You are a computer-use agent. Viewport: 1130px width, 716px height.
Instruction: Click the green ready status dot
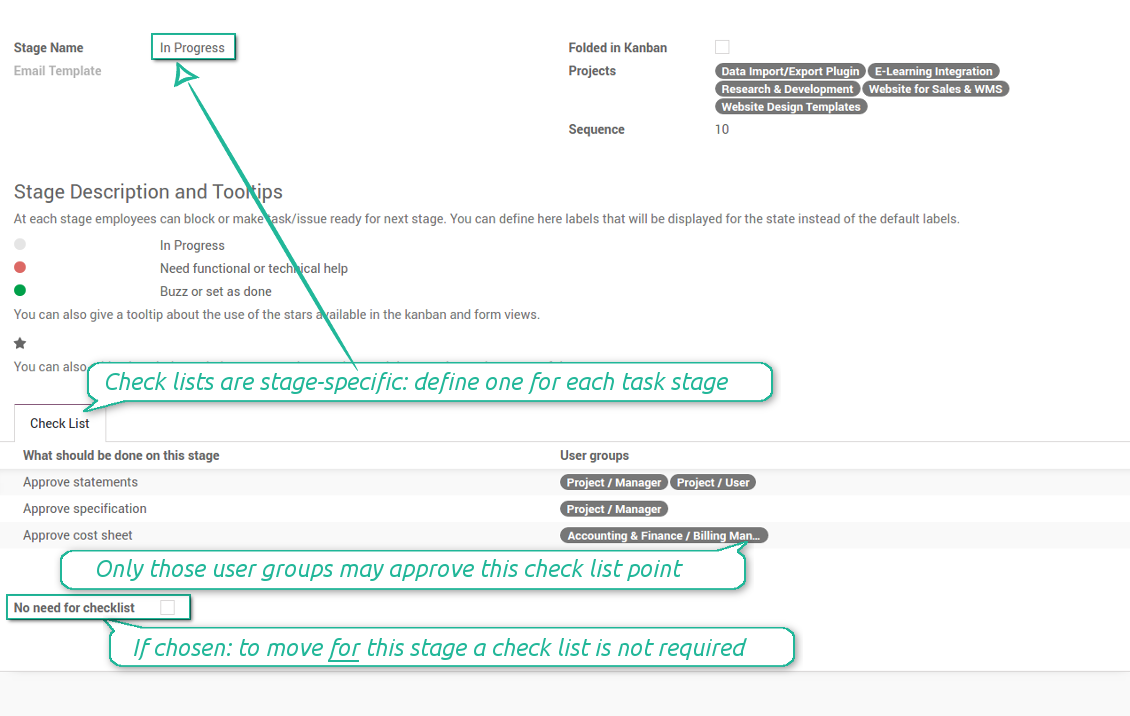[x=20, y=291]
